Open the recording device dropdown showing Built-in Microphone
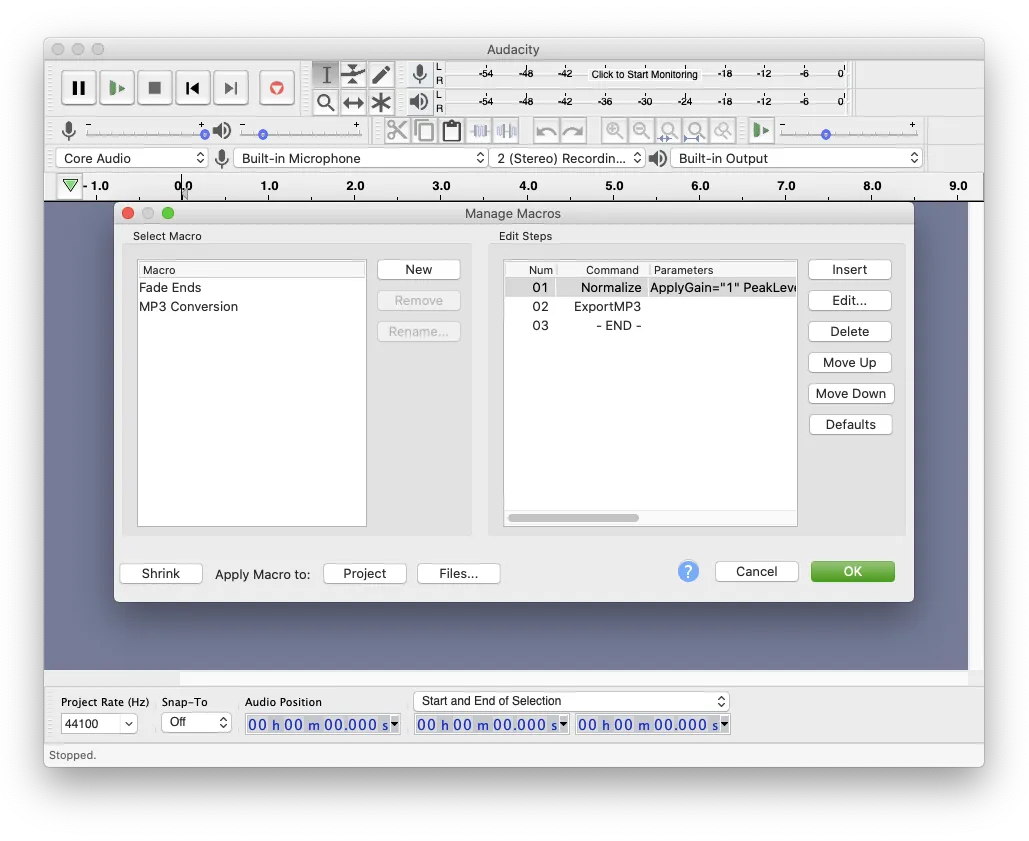 [x=361, y=157]
